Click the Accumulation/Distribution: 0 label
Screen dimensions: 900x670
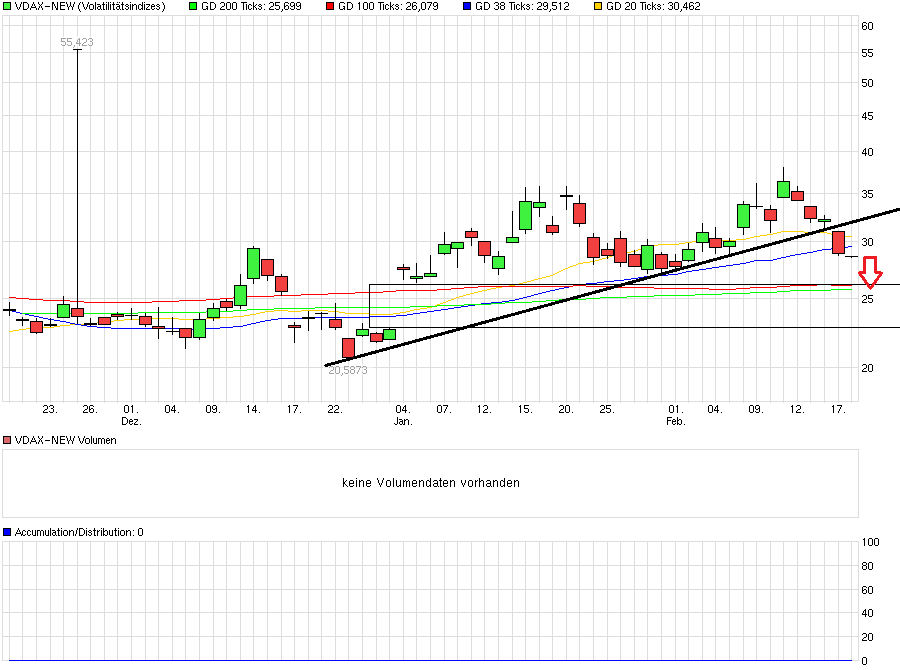tap(79, 532)
